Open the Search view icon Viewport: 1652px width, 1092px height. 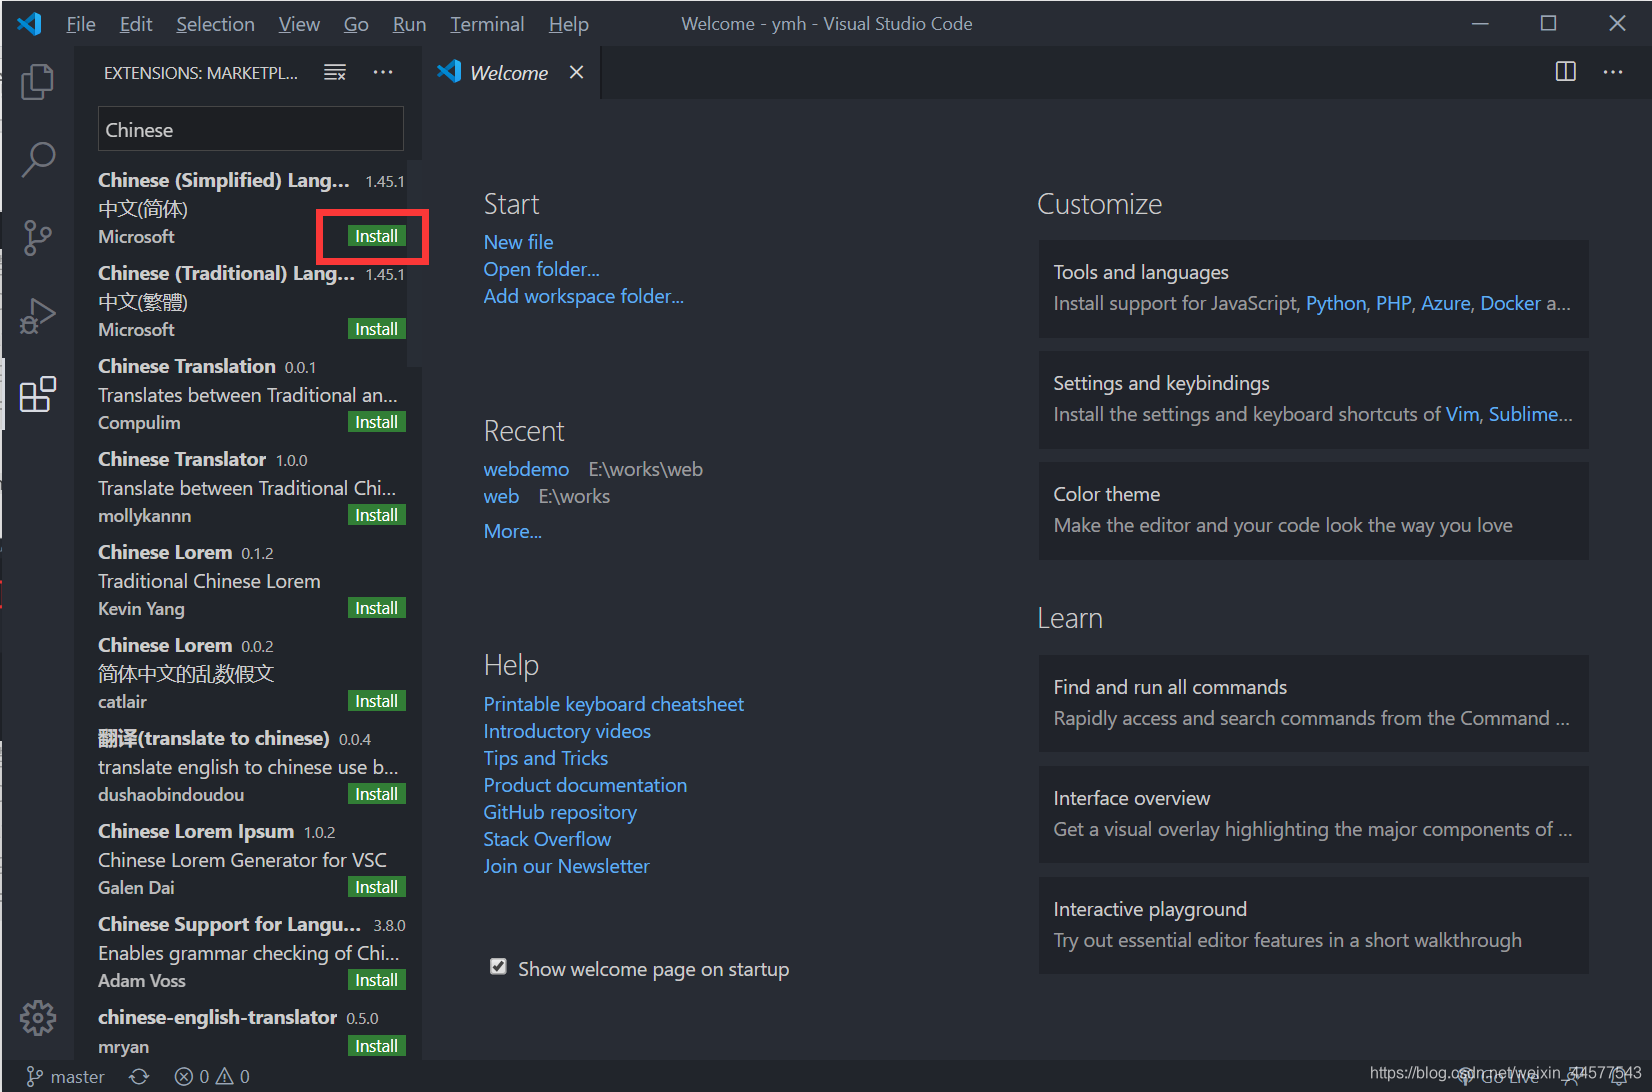[37, 159]
